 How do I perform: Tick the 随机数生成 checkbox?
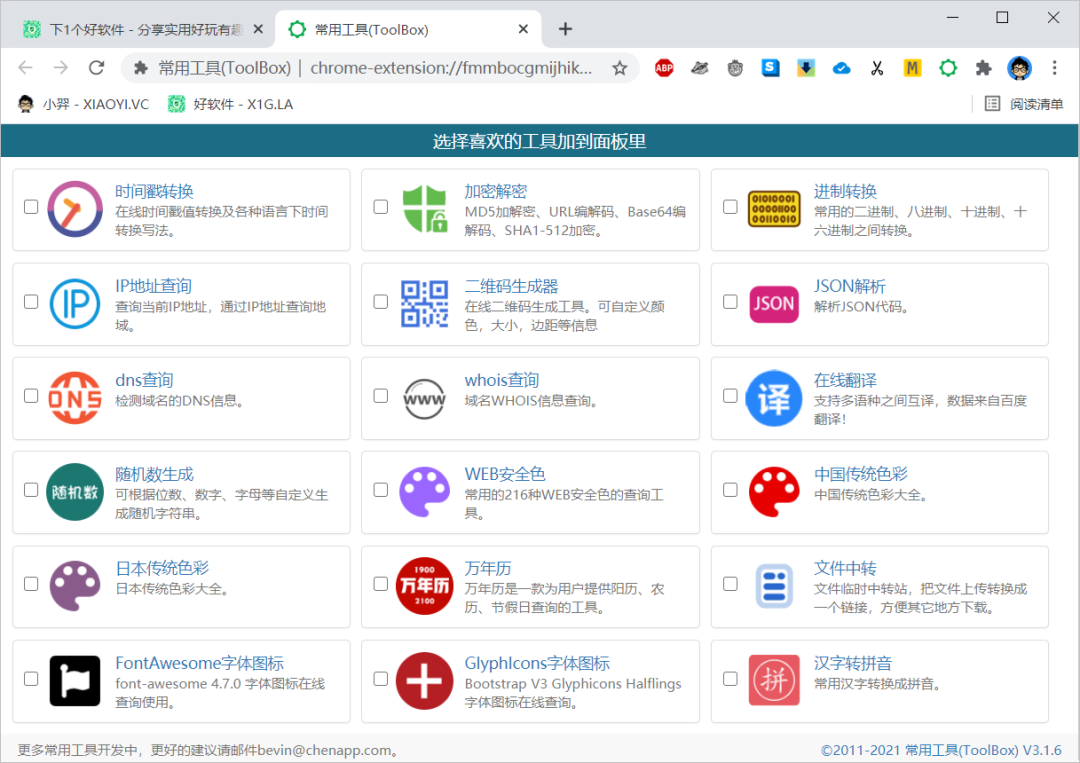(31, 490)
